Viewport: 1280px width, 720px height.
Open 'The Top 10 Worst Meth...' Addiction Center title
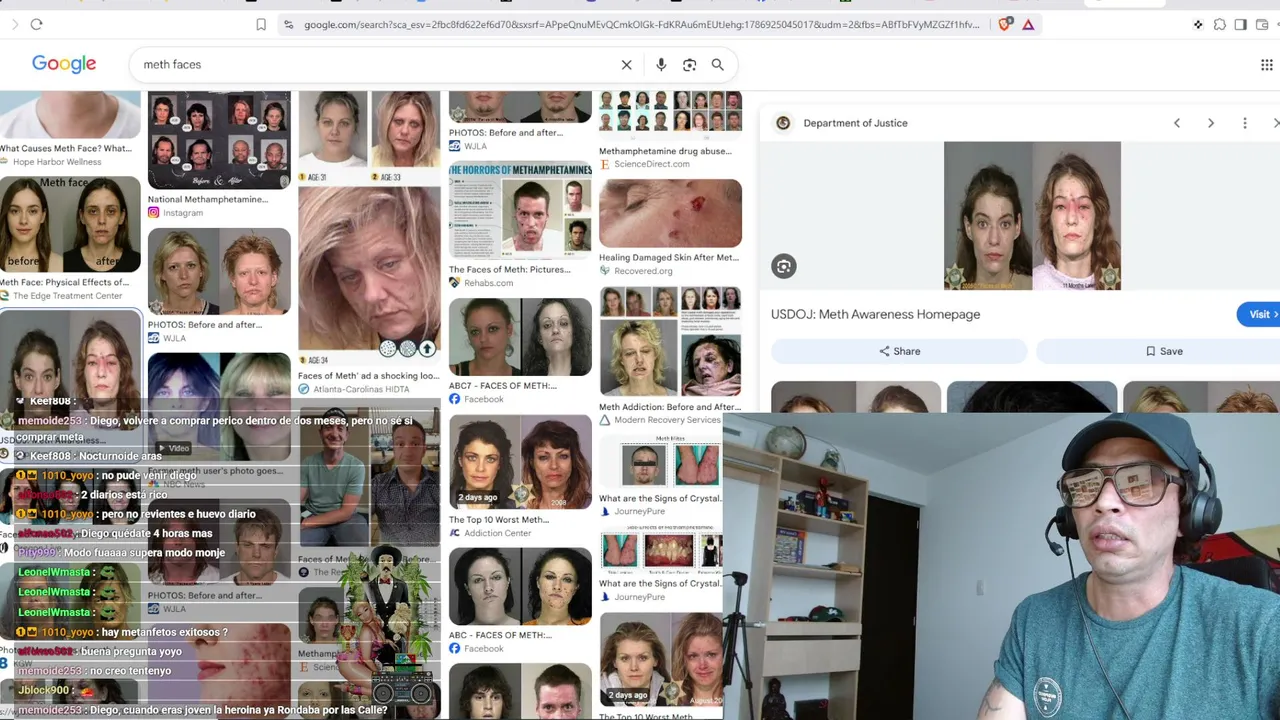click(499, 520)
